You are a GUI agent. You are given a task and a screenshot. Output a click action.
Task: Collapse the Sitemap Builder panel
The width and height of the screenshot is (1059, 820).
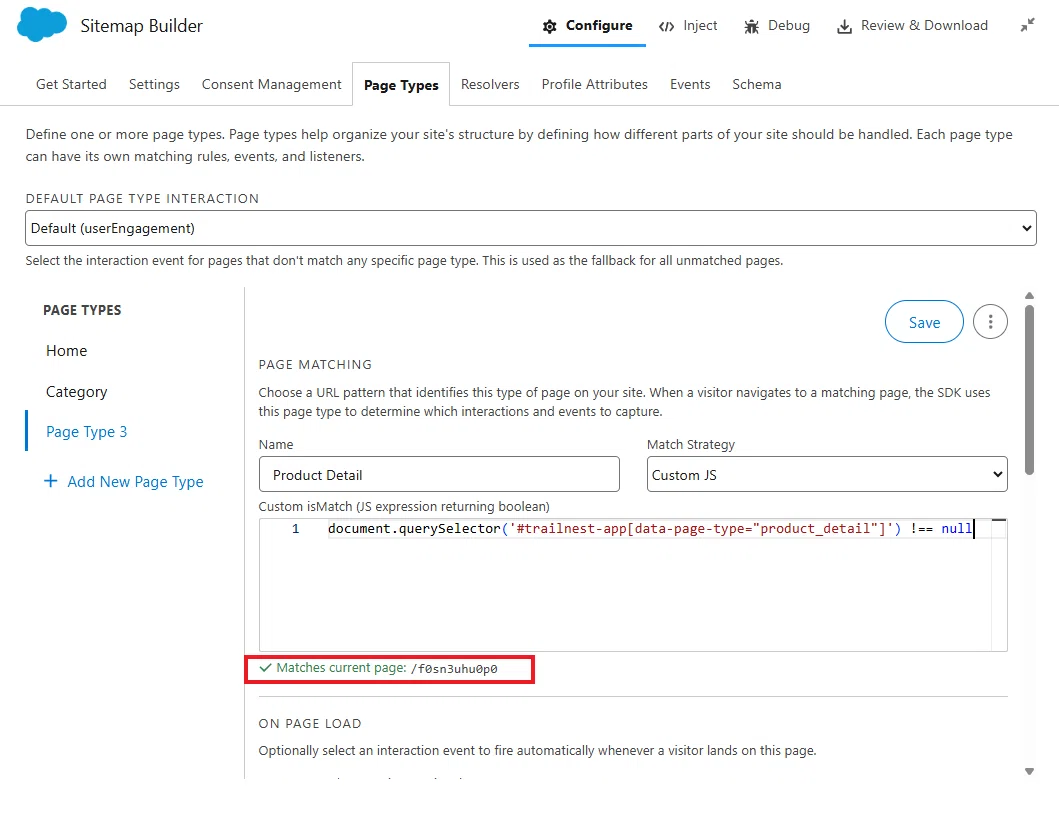pyautogui.click(x=1027, y=26)
